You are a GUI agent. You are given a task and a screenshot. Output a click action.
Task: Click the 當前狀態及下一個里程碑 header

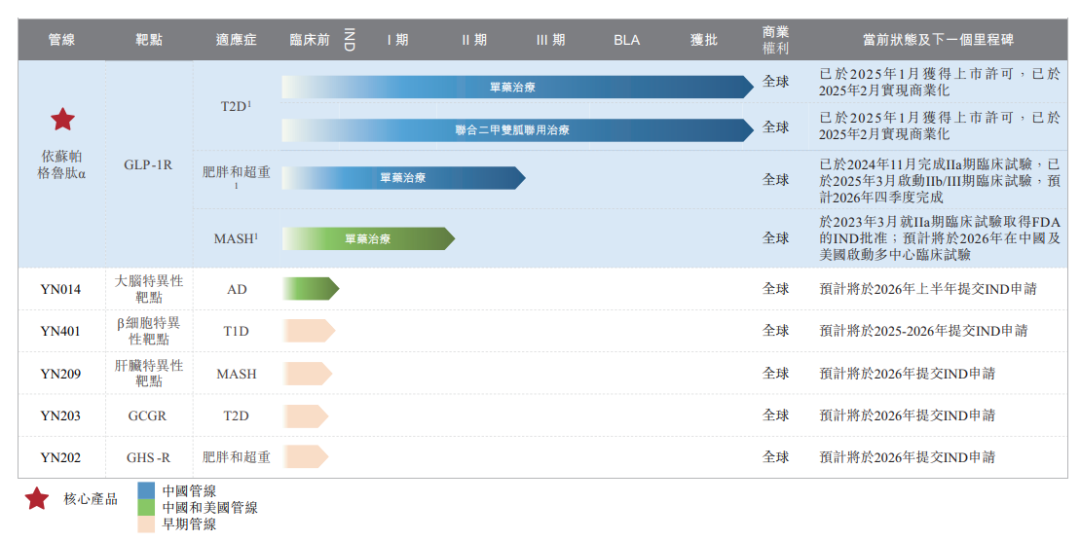tap(938, 40)
